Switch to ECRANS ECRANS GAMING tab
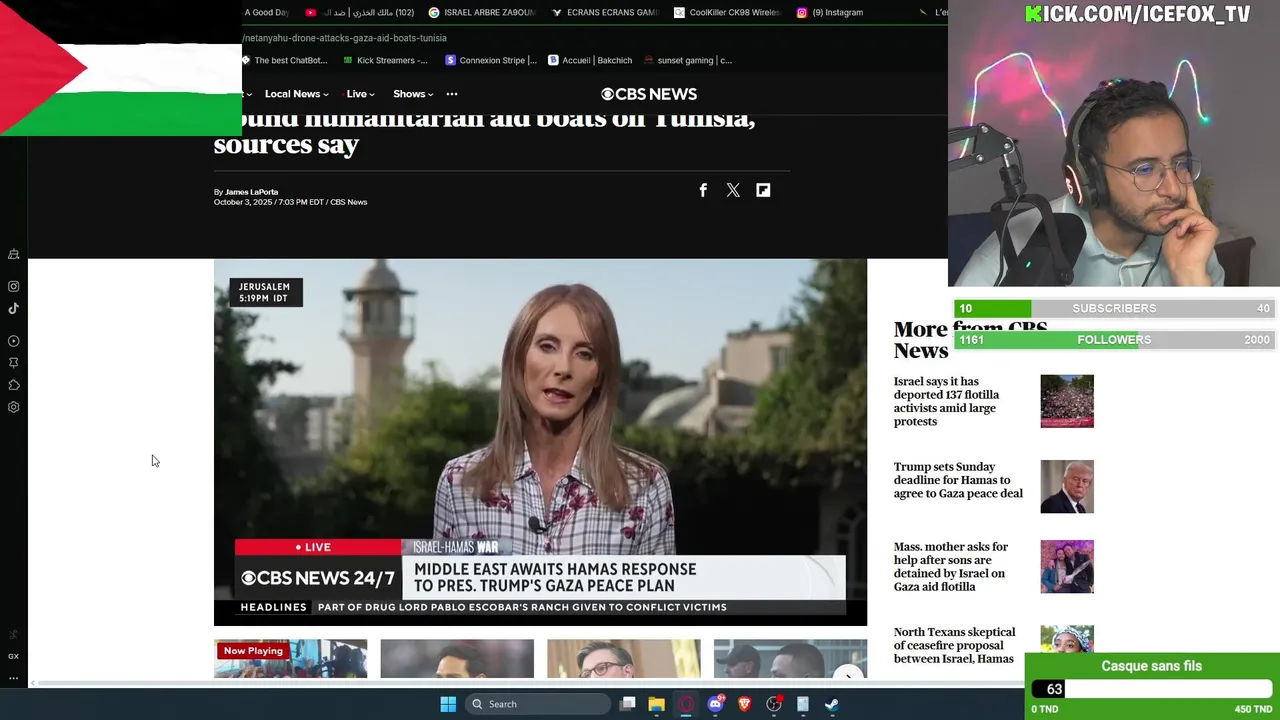 coord(604,12)
